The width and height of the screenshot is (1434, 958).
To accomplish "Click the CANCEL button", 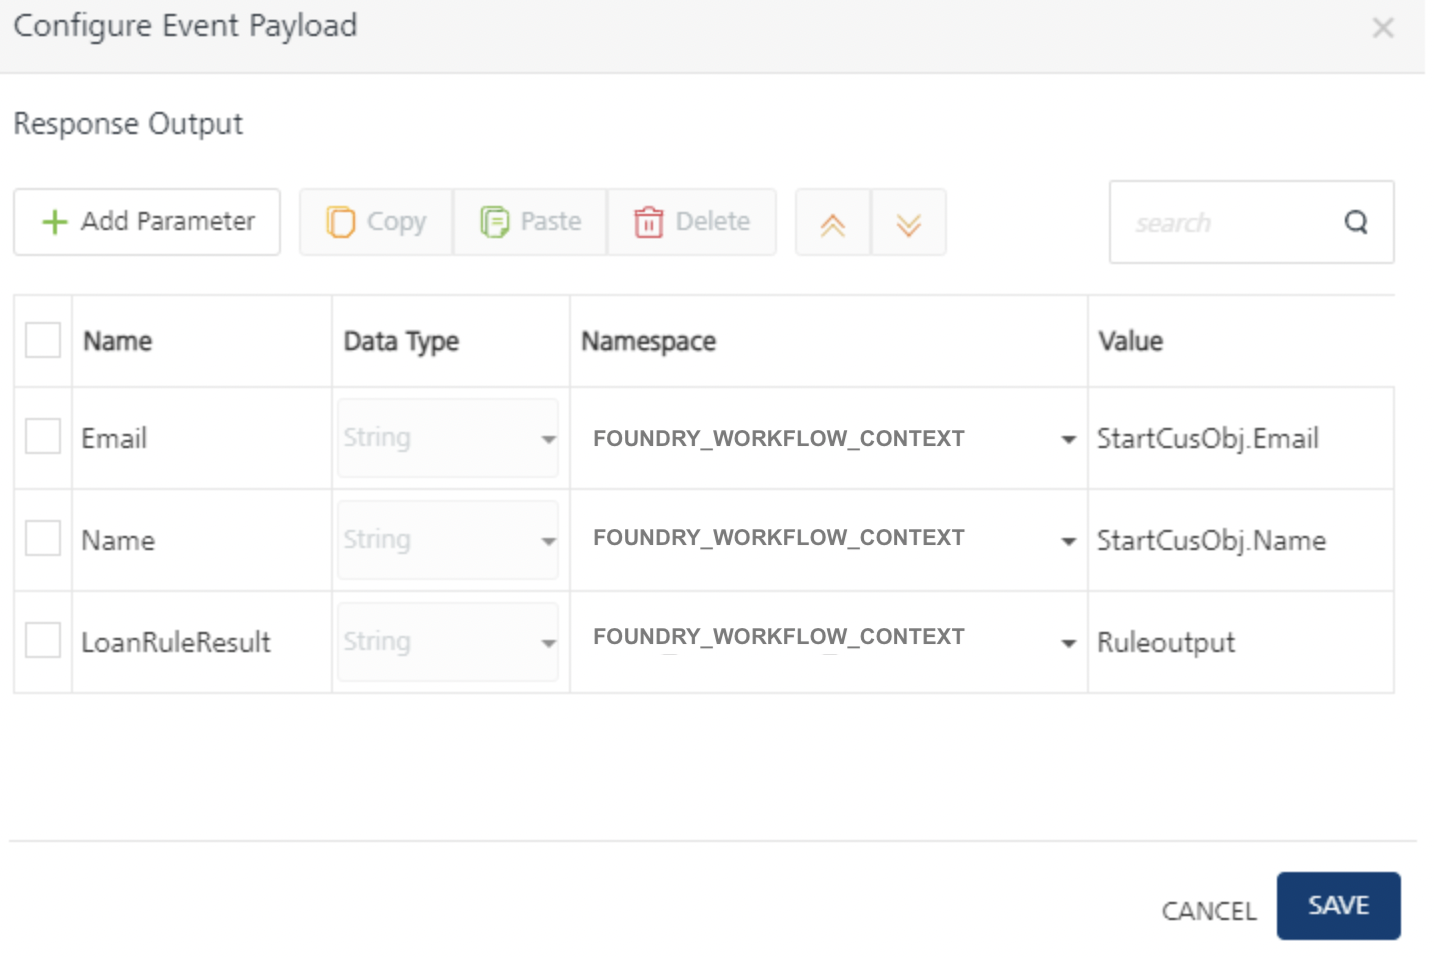I will tap(1208, 911).
